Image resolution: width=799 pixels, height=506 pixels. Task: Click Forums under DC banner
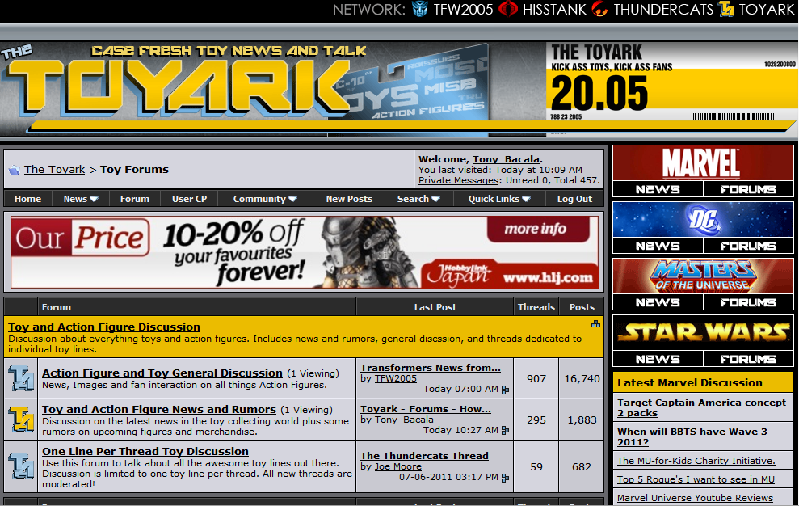point(748,246)
